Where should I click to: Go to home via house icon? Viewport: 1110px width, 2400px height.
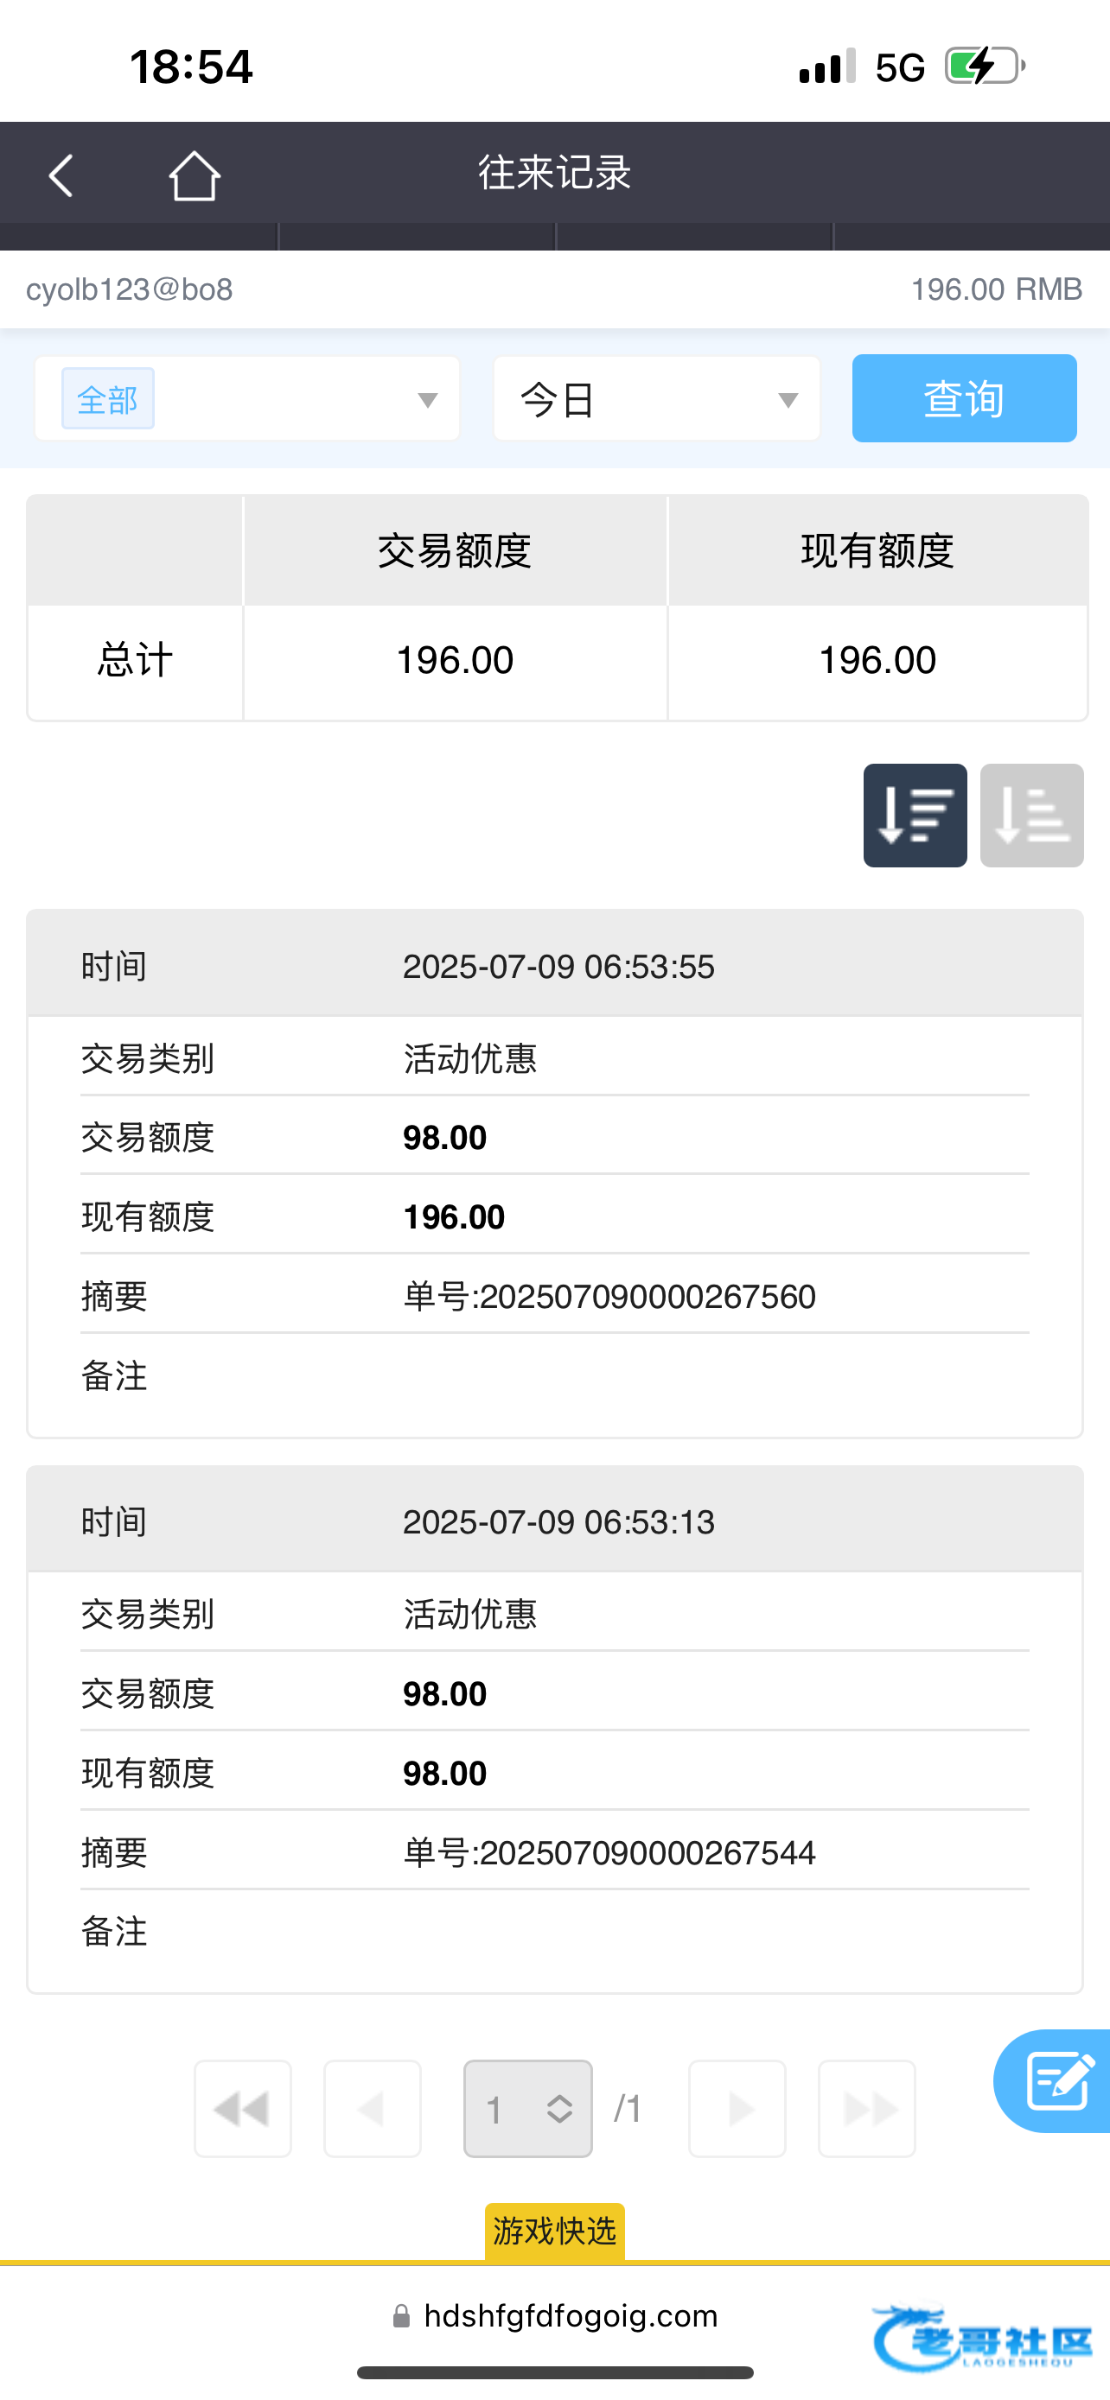[x=194, y=176]
